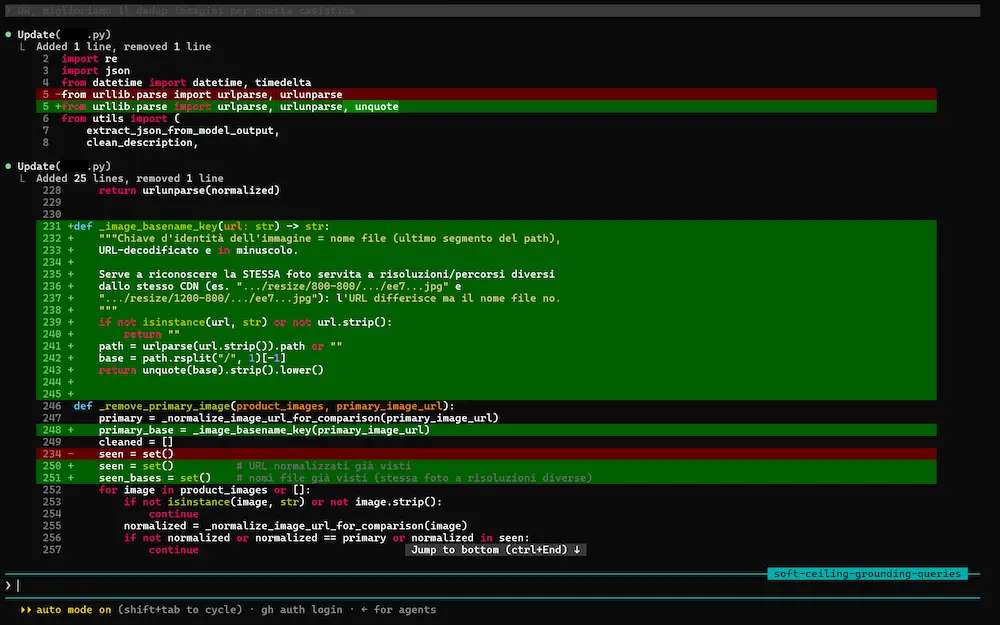Click "extract_json_from_model_output," line
The width and height of the screenshot is (1000, 625).
tap(183, 130)
